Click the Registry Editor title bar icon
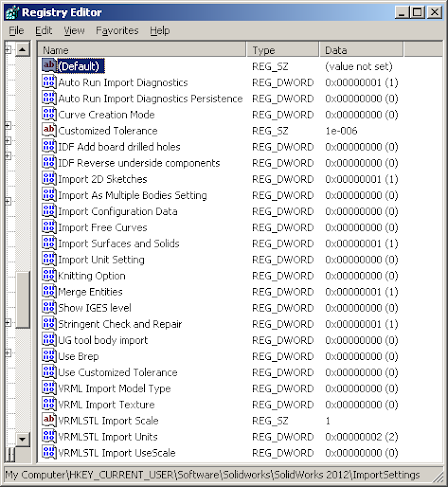The width and height of the screenshot is (448, 487). point(12,12)
